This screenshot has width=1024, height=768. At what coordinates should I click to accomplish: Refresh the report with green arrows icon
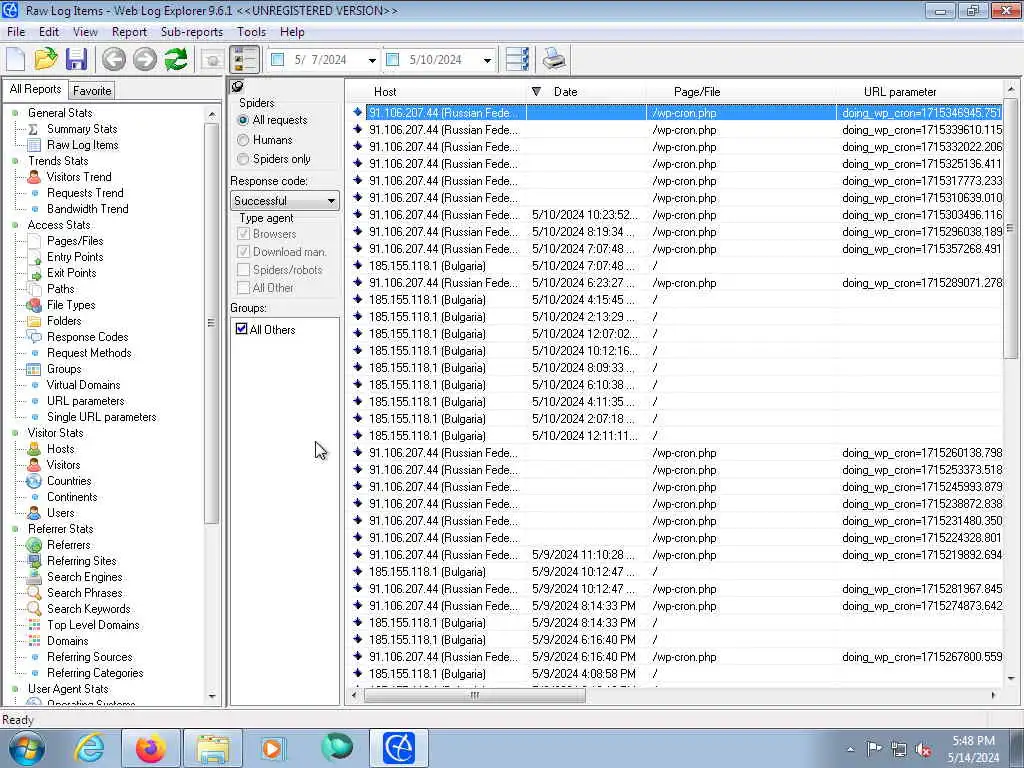176,59
